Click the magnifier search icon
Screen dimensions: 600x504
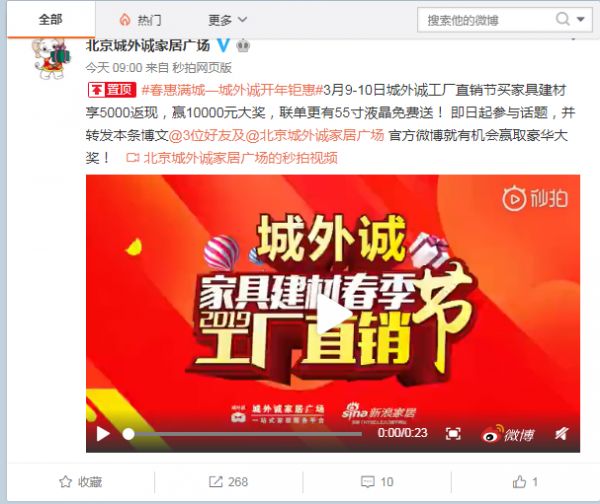[x=562, y=19]
